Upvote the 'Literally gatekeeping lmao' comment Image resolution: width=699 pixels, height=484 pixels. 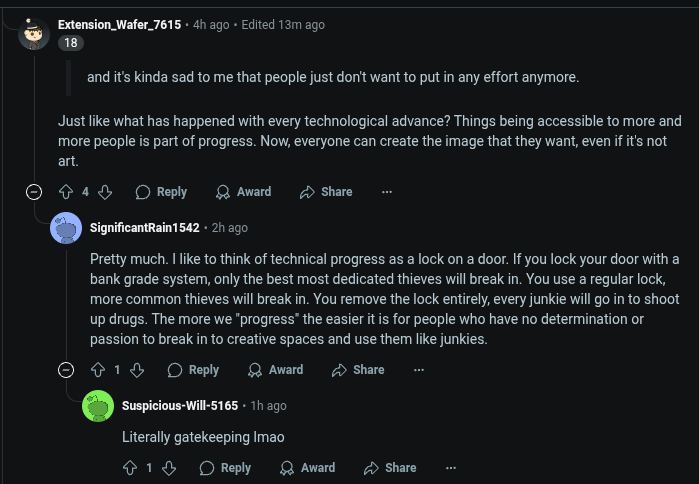coord(130,468)
